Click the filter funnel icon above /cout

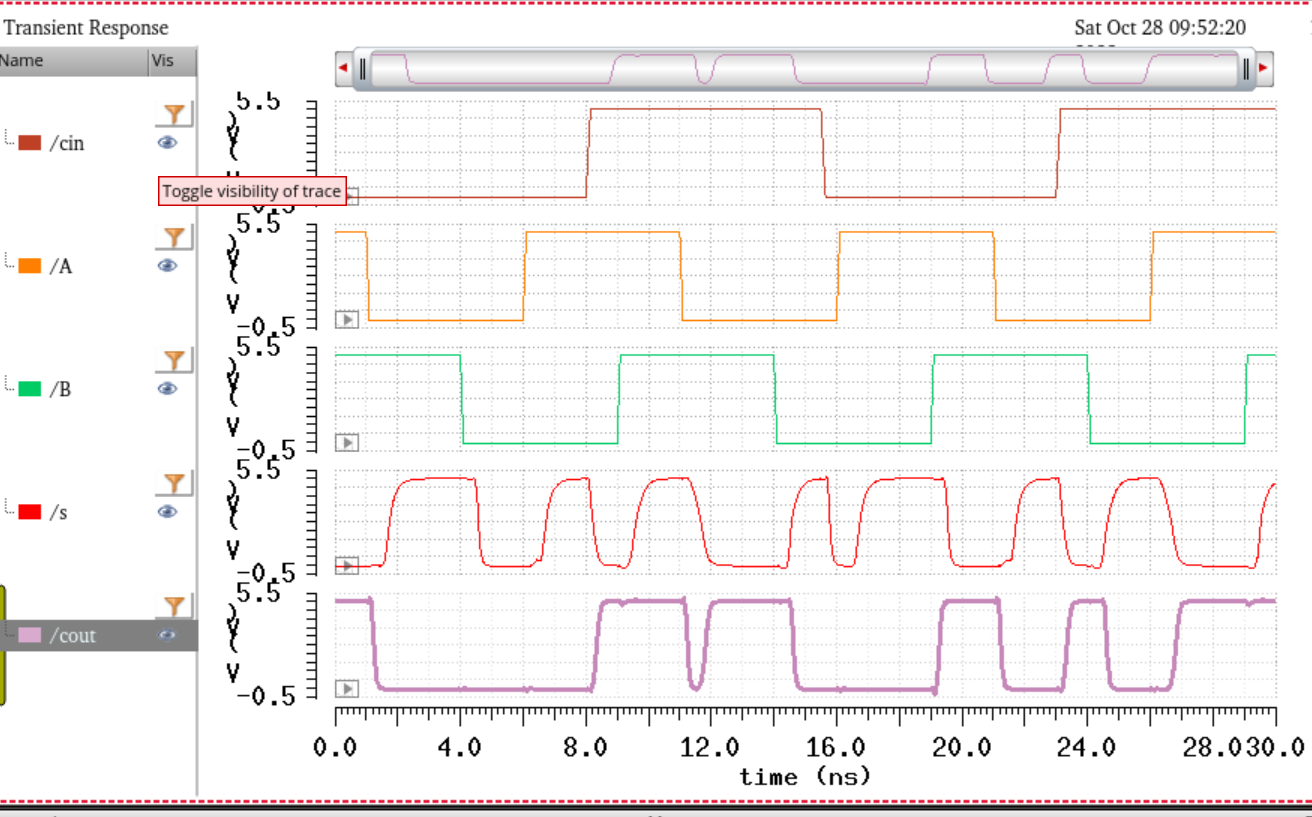click(x=174, y=606)
